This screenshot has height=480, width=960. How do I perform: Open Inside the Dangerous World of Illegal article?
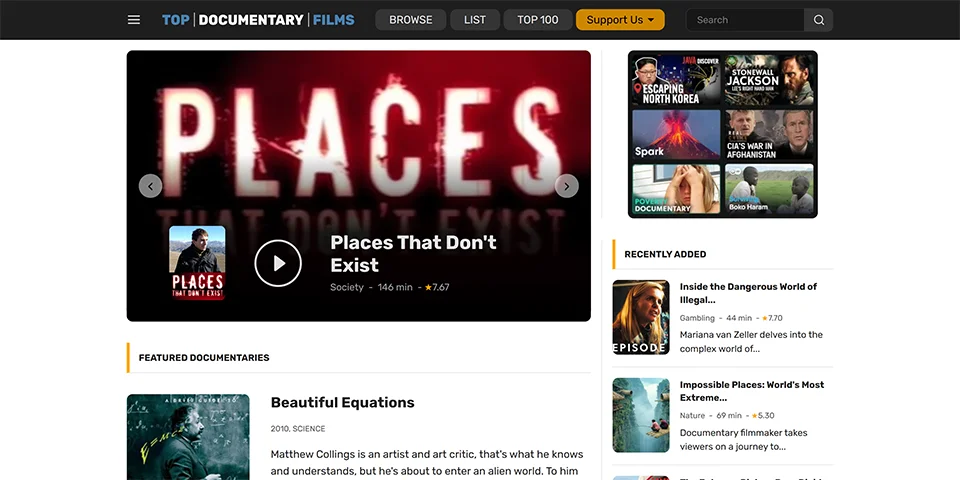click(x=748, y=293)
